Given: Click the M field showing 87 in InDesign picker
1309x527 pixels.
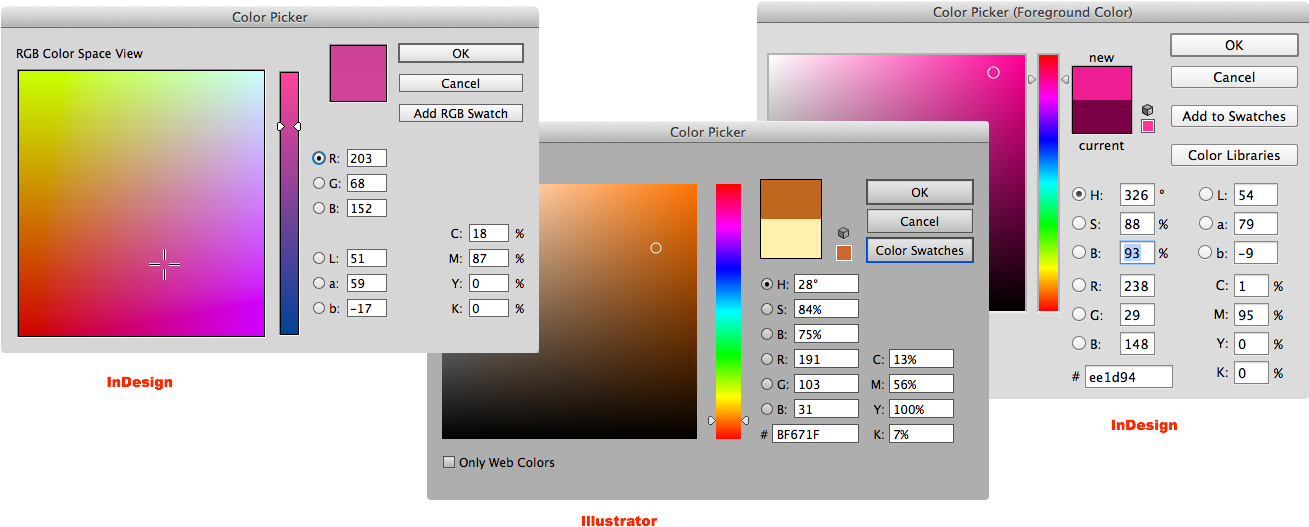Looking at the screenshot, I should [x=488, y=258].
